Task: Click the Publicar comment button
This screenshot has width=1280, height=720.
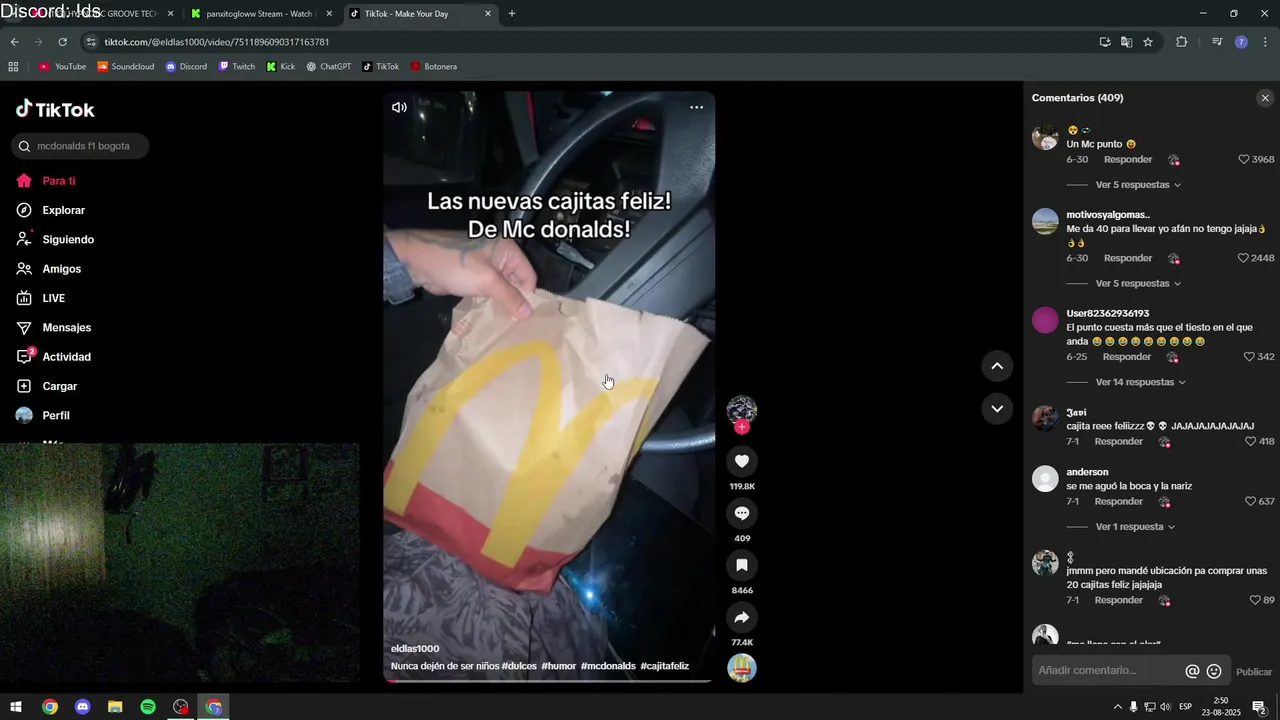Action: [x=1254, y=672]
